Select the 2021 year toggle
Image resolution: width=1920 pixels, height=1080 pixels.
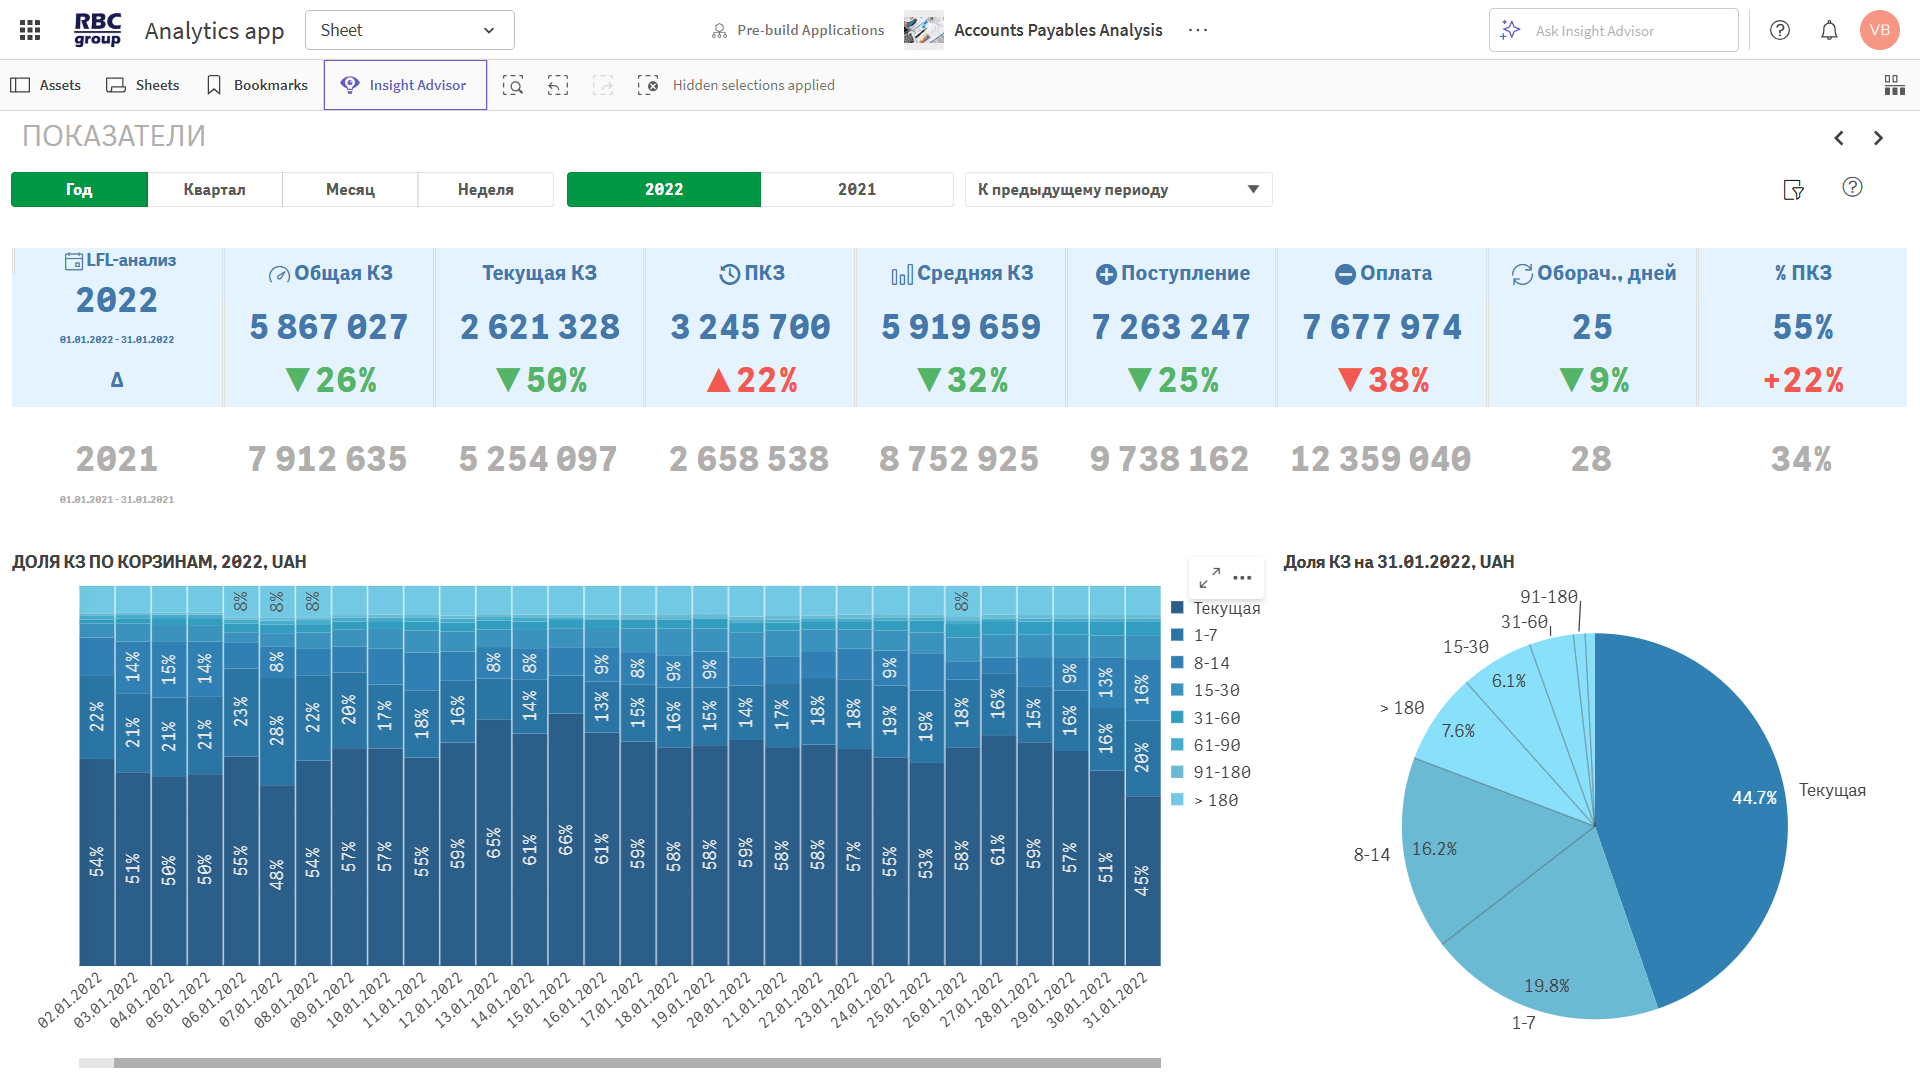tap(856, 189)
